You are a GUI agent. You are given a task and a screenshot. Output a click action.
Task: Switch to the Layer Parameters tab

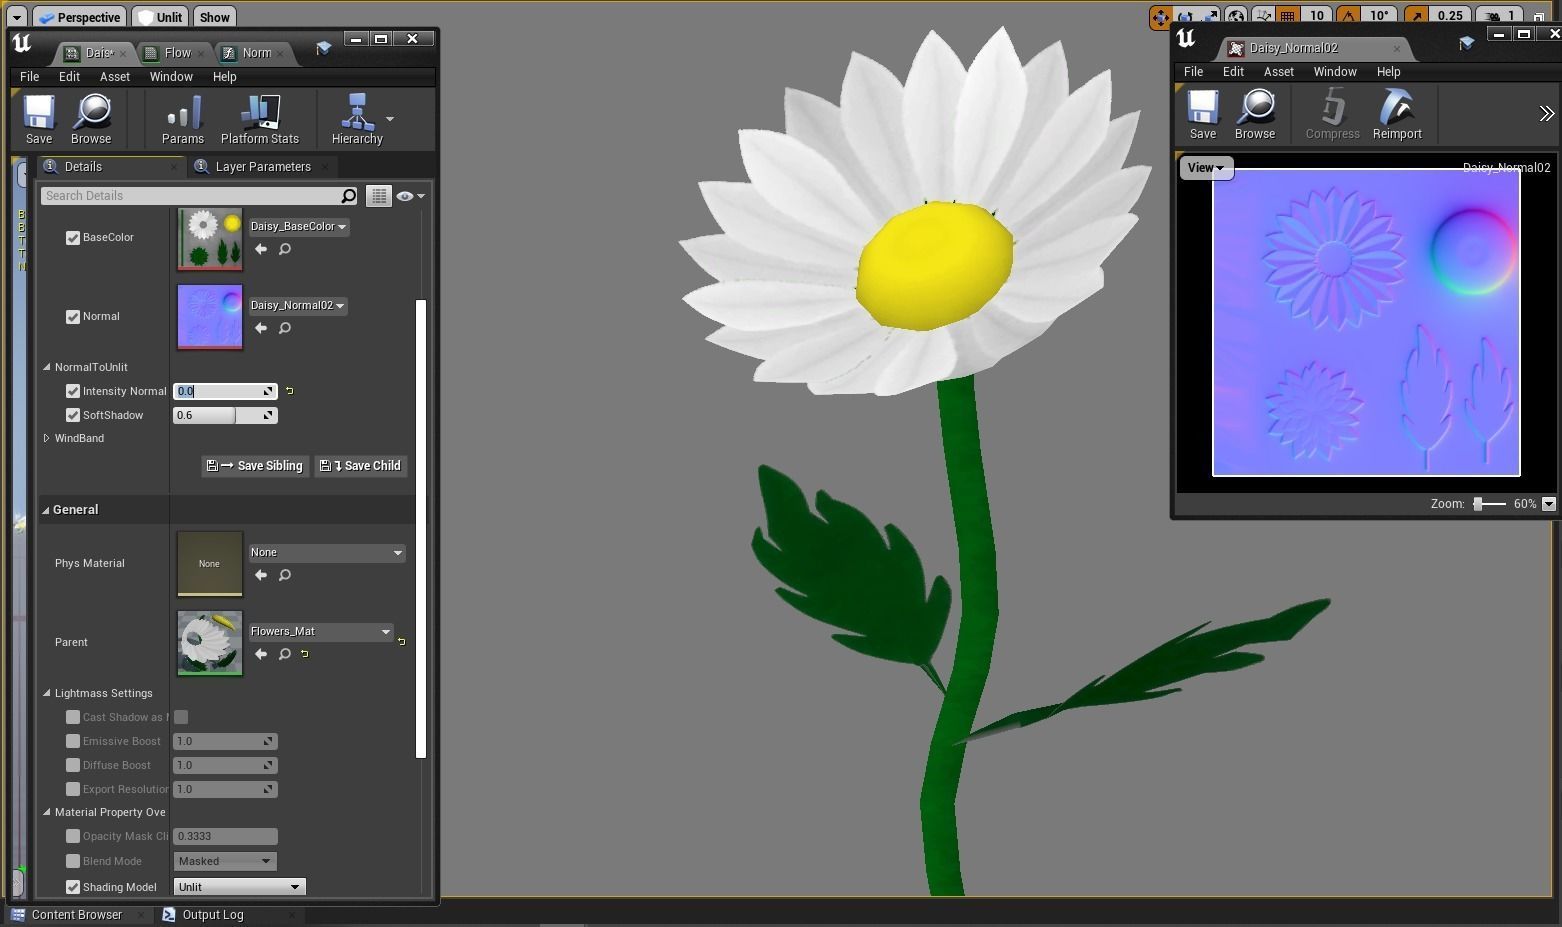click(x=262, y=167)
